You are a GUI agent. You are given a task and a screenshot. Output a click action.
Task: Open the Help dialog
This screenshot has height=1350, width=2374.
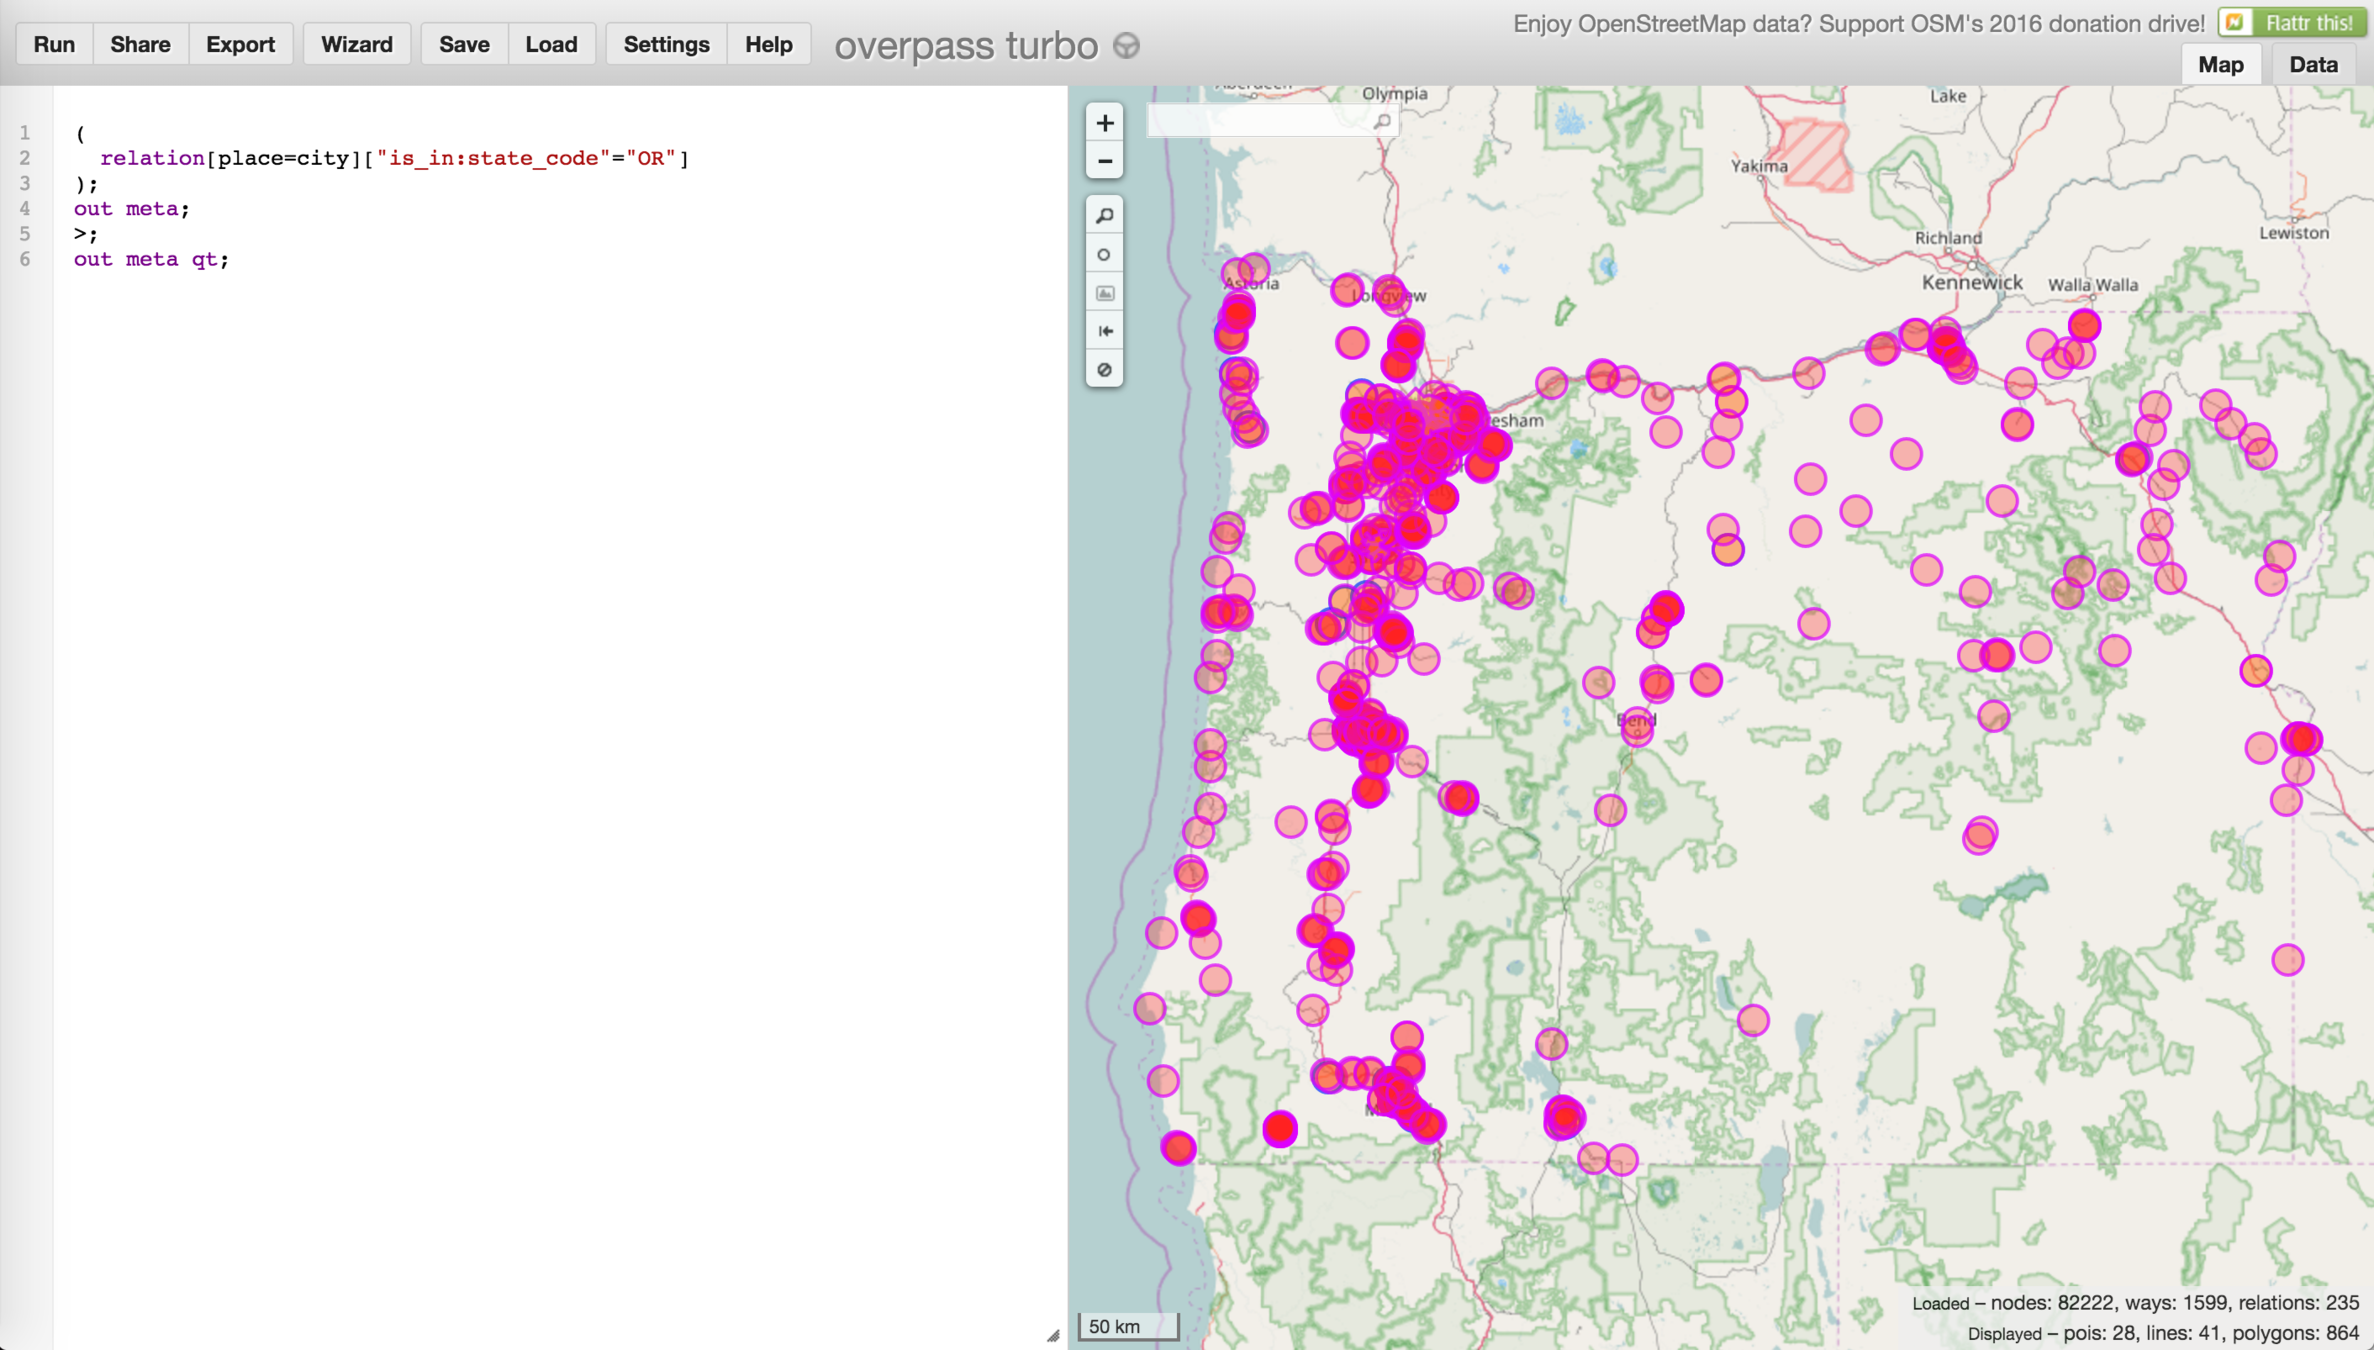[768, 44]
